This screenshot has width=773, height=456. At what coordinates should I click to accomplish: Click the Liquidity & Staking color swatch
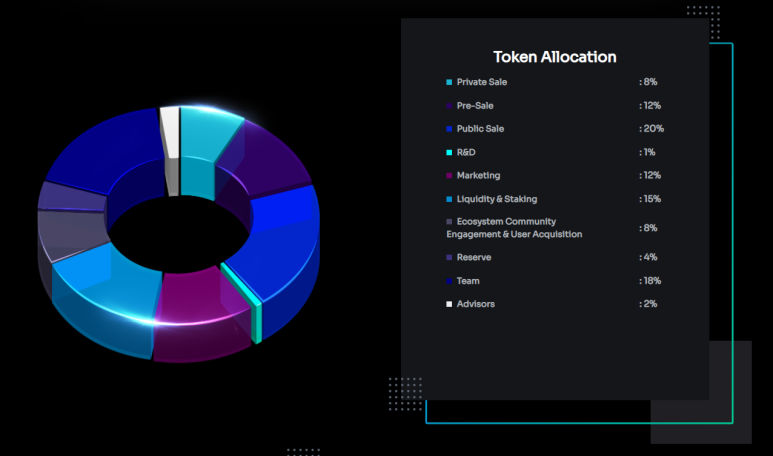pyautogui.click(x=449, y=199)
